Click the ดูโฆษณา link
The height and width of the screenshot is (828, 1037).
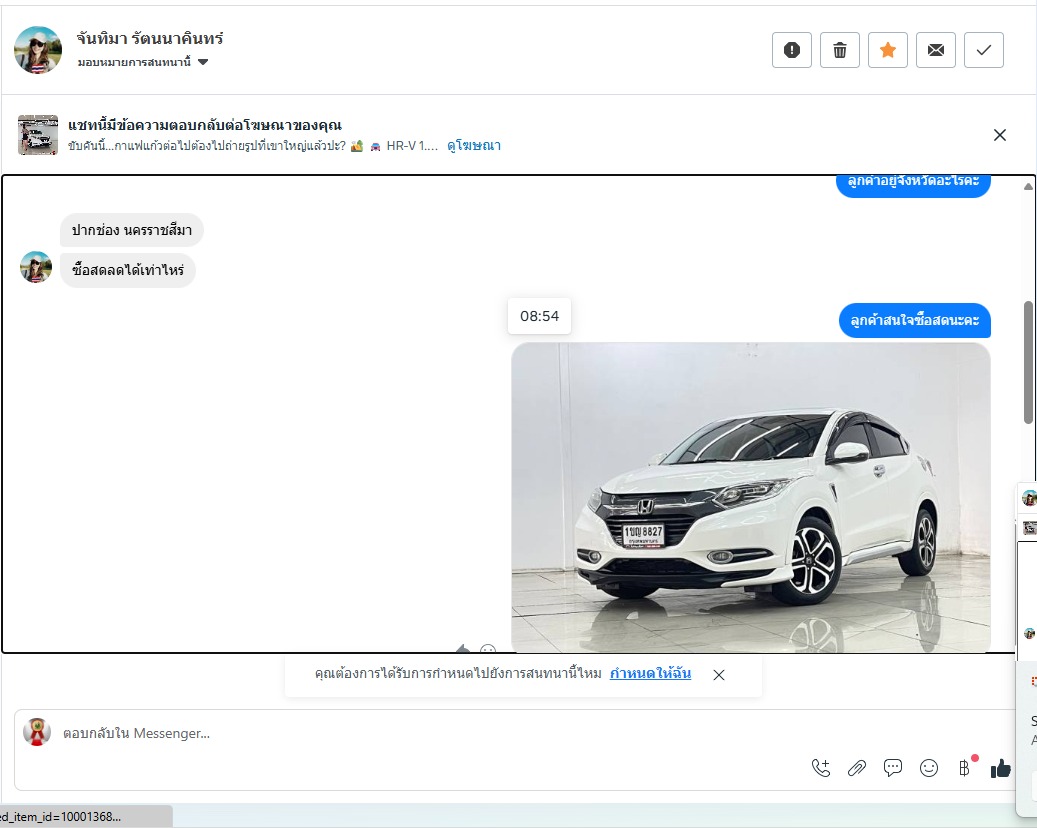click(x=474, y=146)
